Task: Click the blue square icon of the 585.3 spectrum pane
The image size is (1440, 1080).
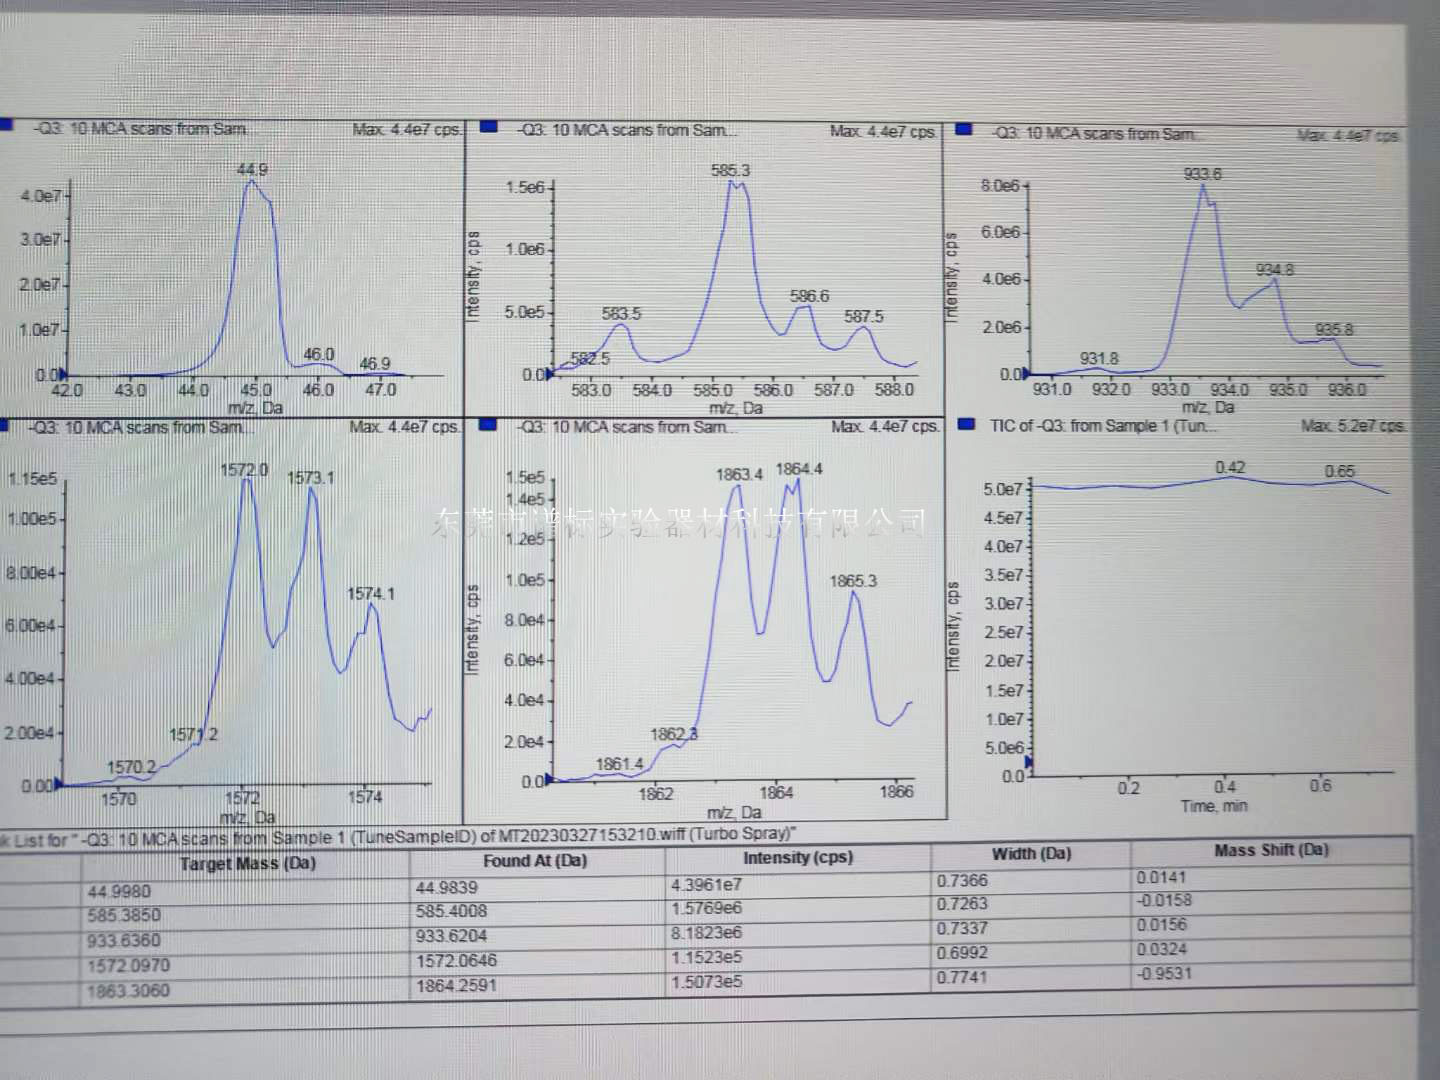Action: click(489, 127)
